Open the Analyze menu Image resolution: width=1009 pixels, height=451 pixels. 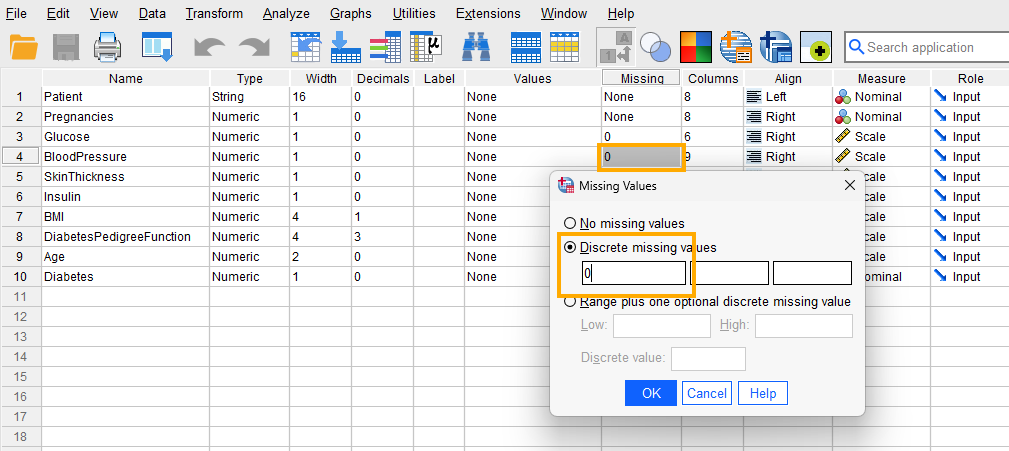coord(285,14)
